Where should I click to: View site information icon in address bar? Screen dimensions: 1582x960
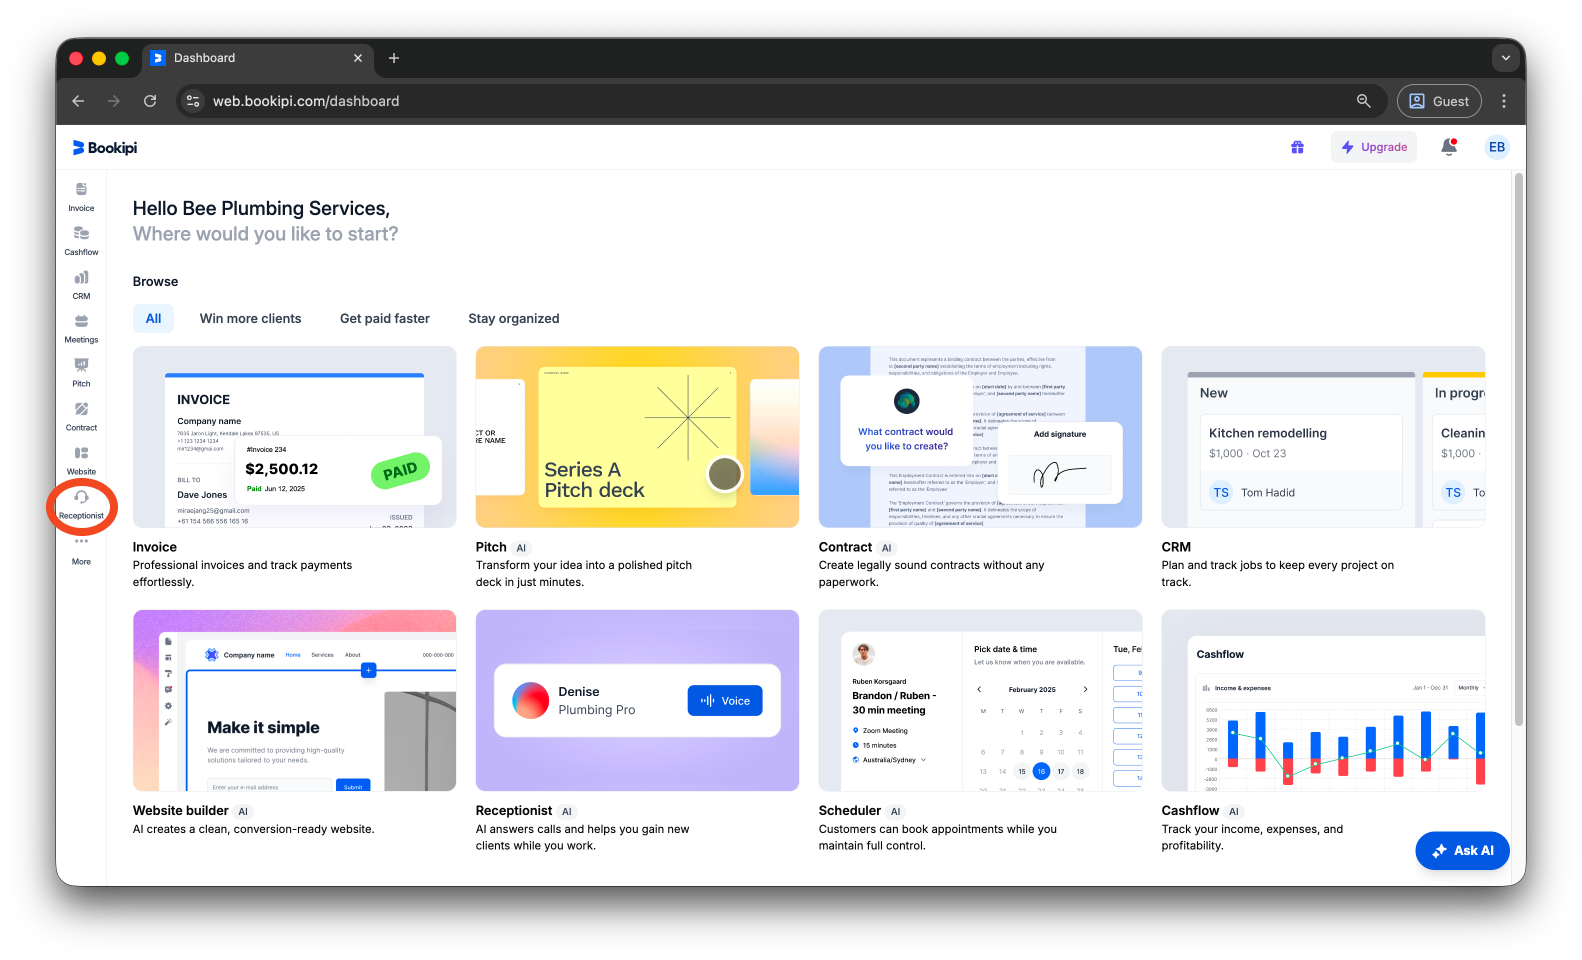click(194, 101)
